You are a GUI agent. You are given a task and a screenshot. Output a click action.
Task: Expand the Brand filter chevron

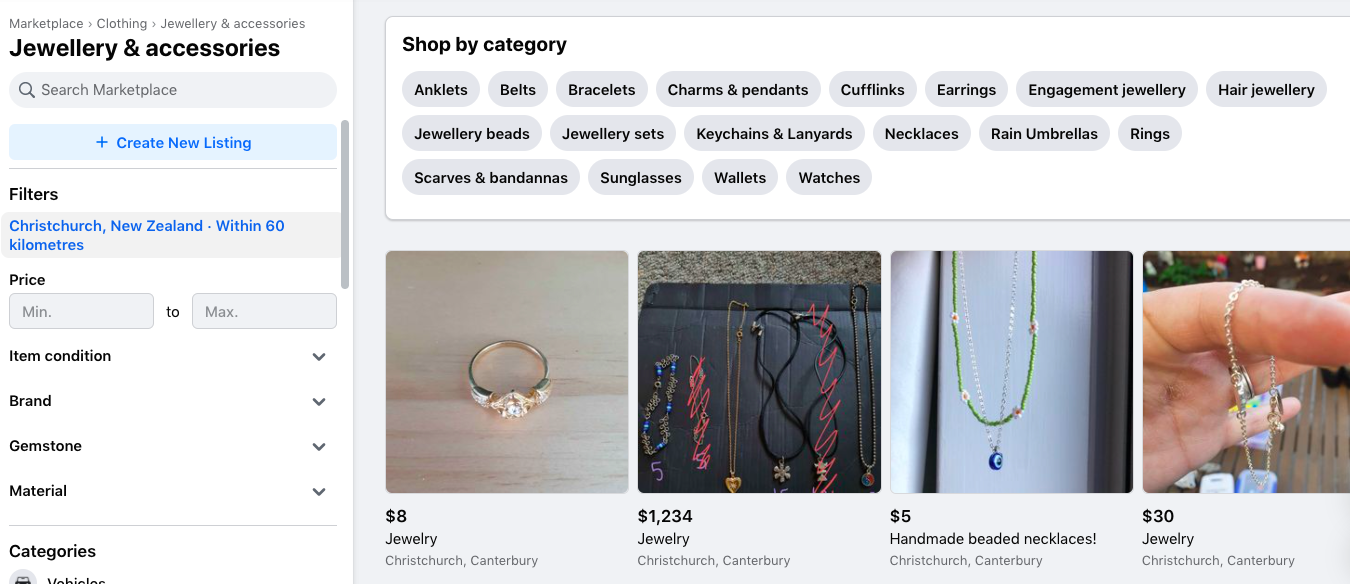click(319, 402)
